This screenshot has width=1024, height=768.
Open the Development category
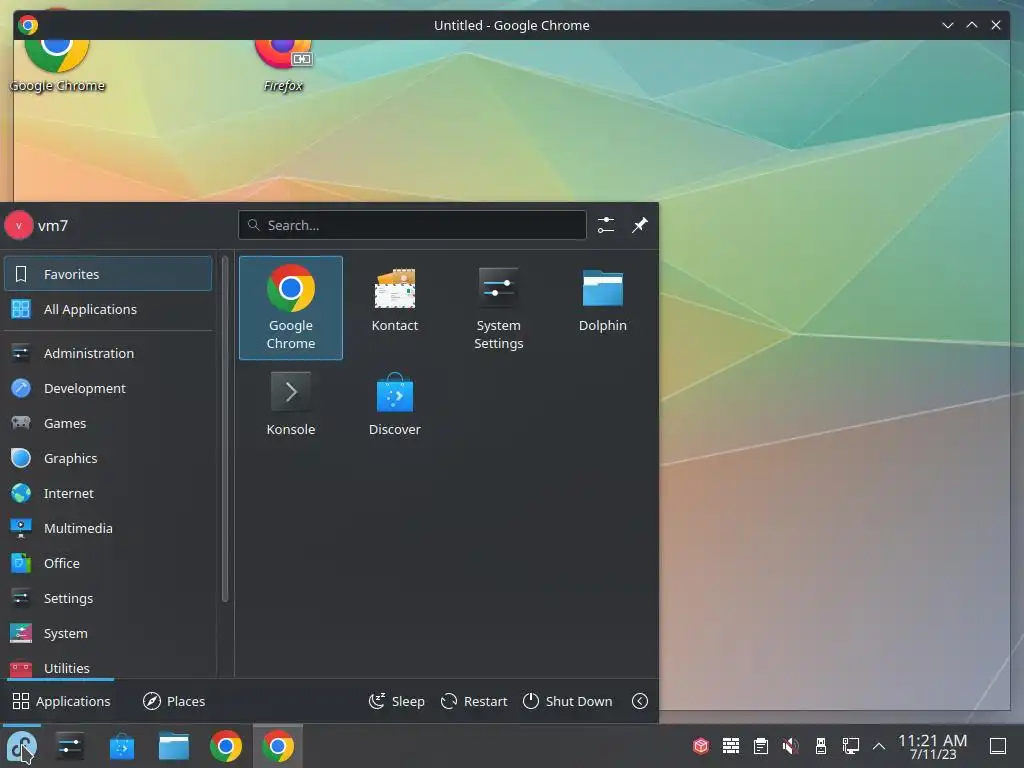point(108,388)
